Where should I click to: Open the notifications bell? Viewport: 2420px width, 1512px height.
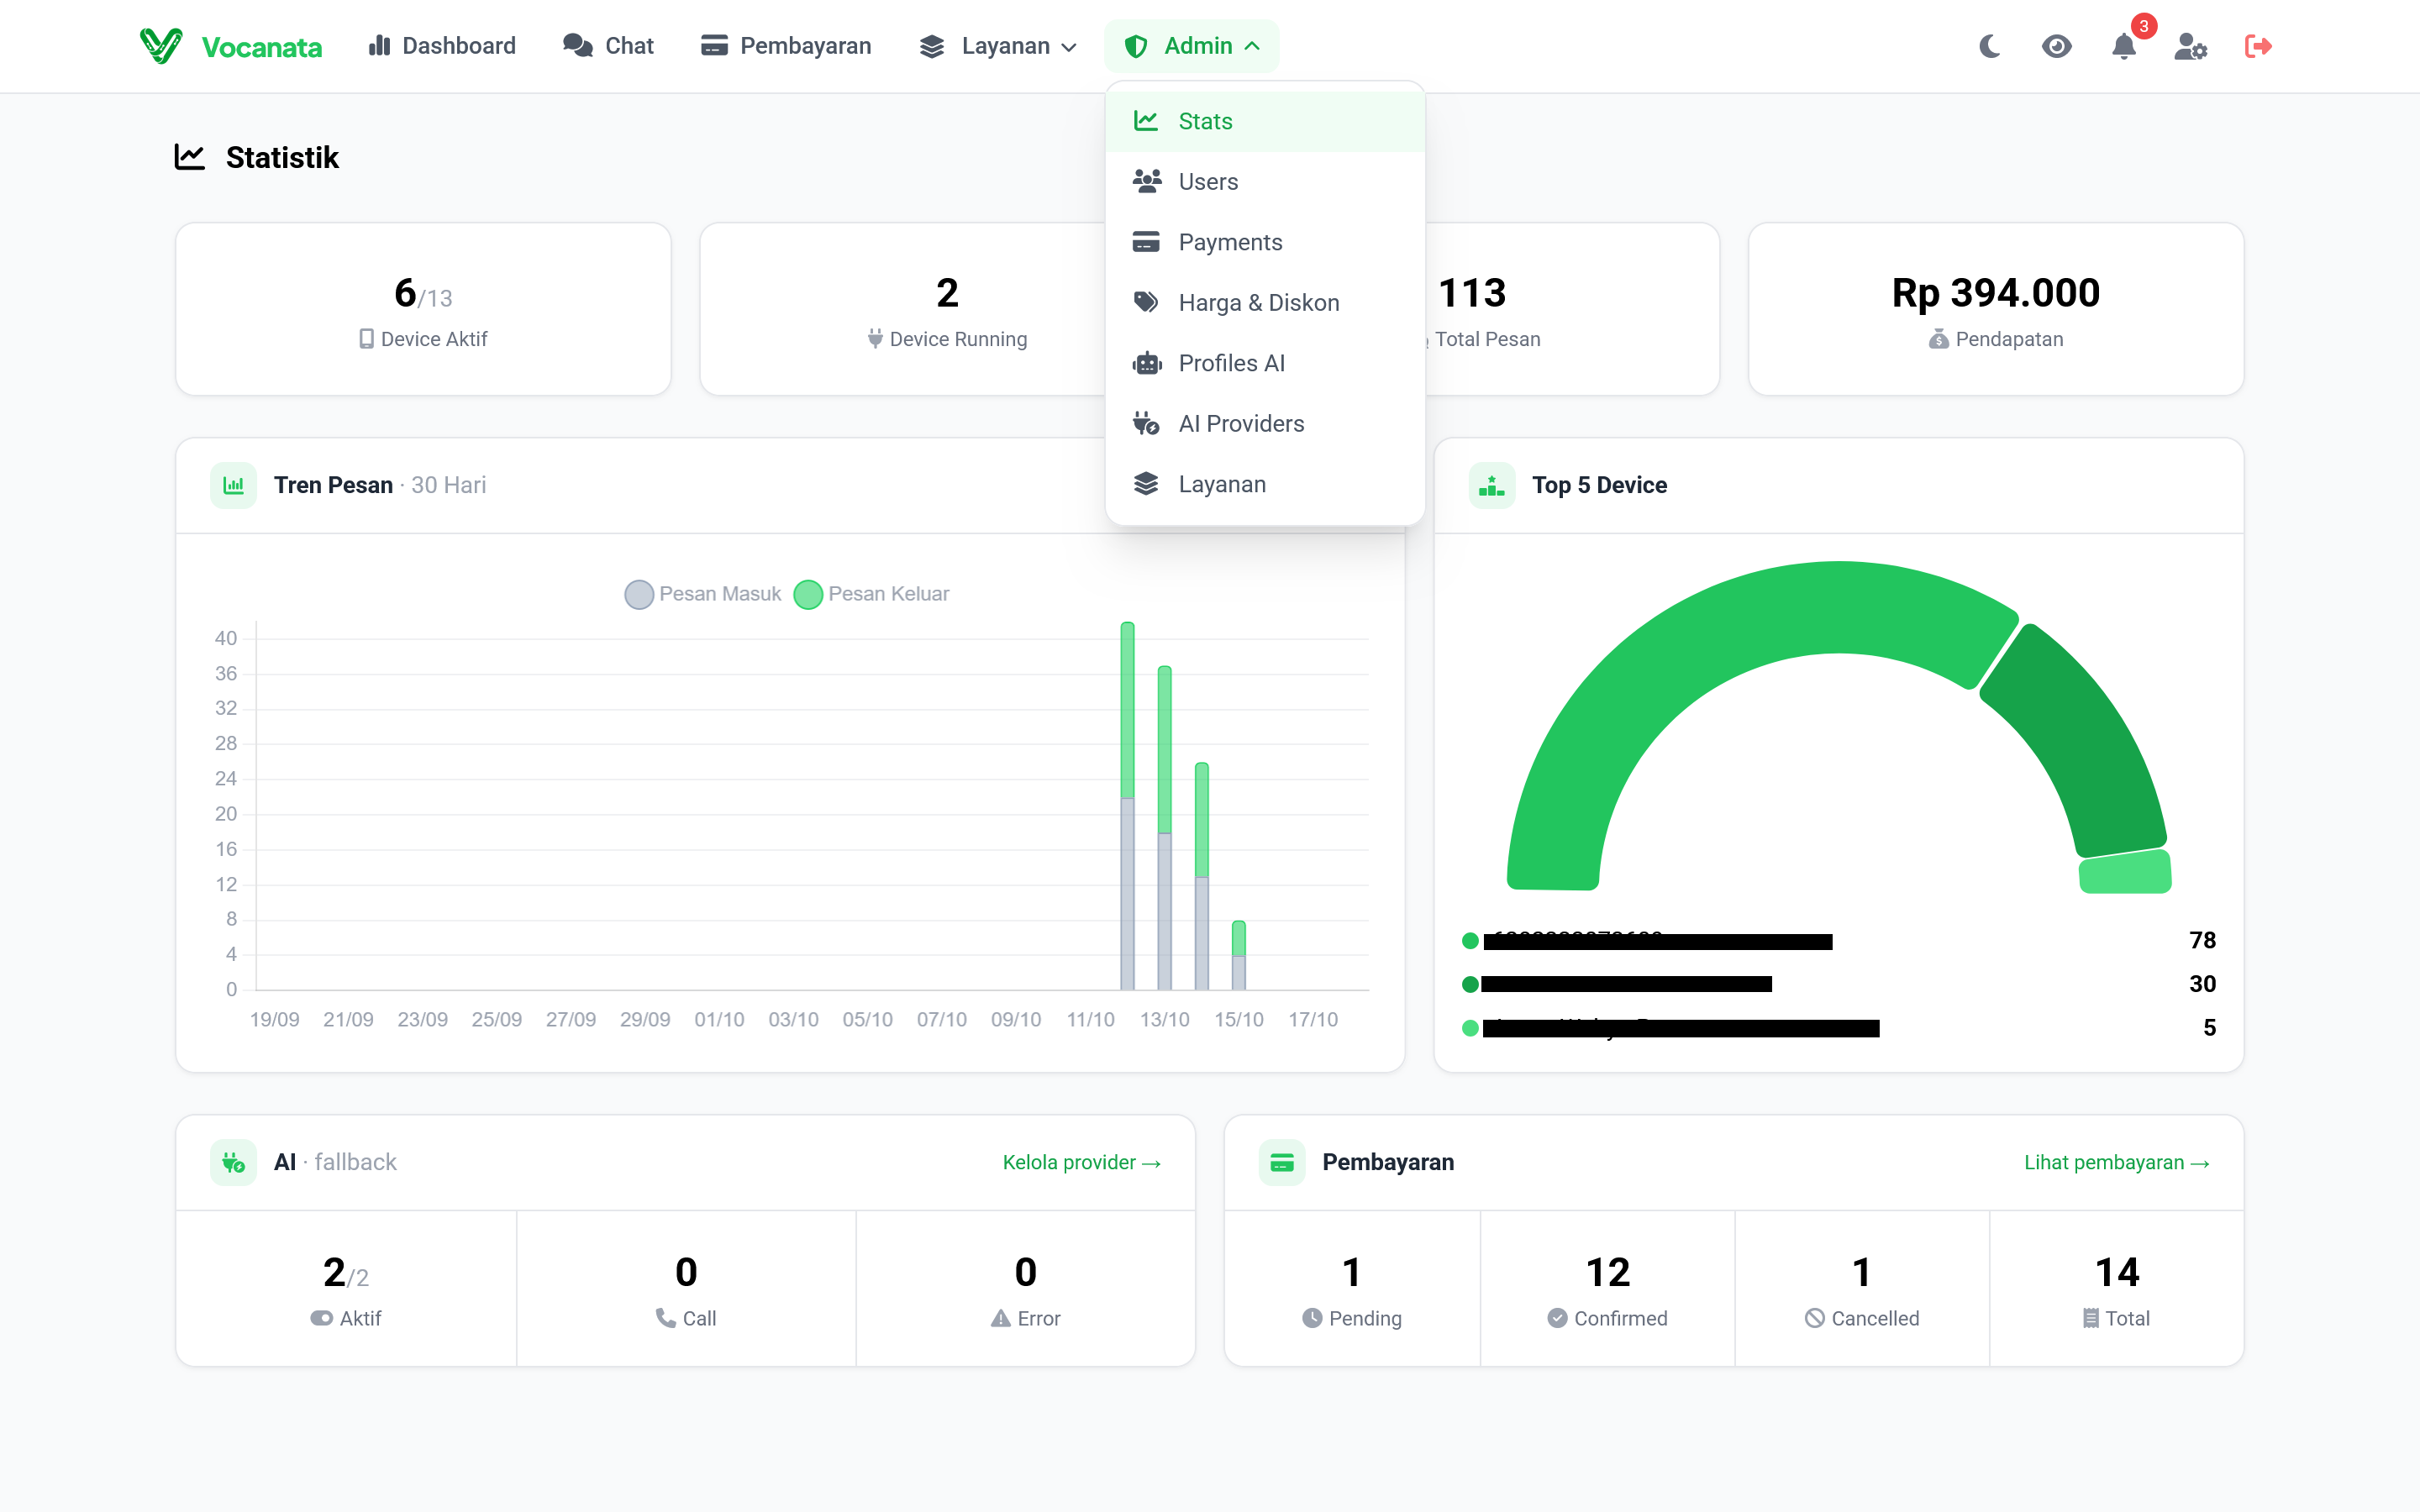(2124, 46)
